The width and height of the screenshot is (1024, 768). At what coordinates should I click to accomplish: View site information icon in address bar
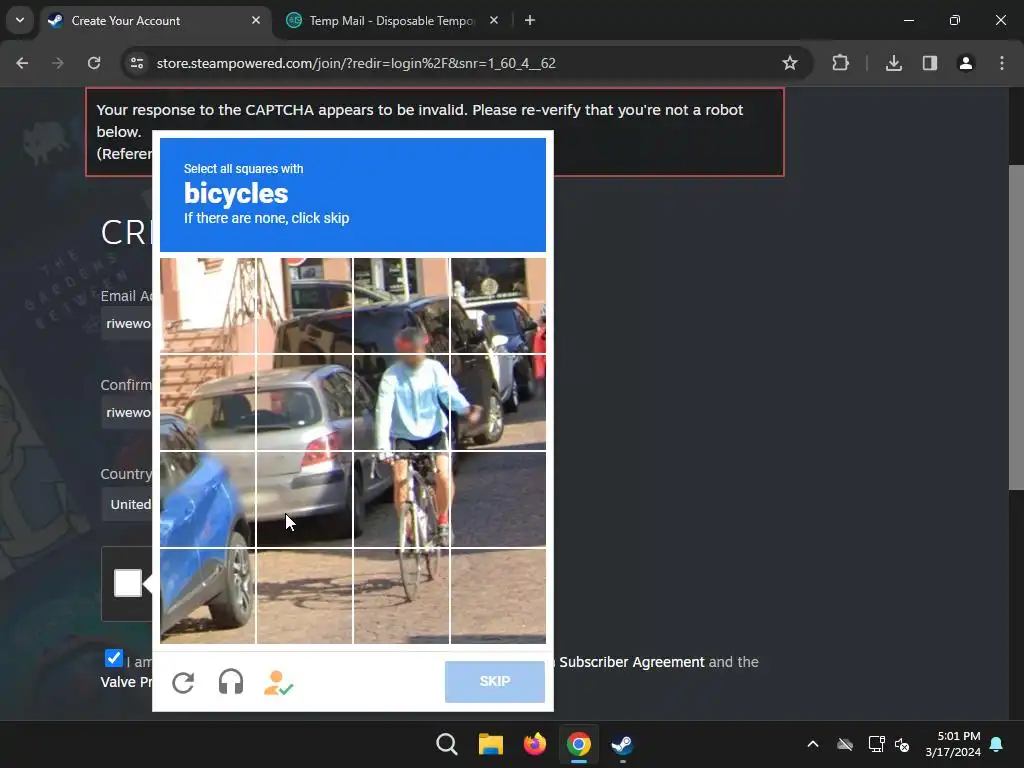pos(137,63)
